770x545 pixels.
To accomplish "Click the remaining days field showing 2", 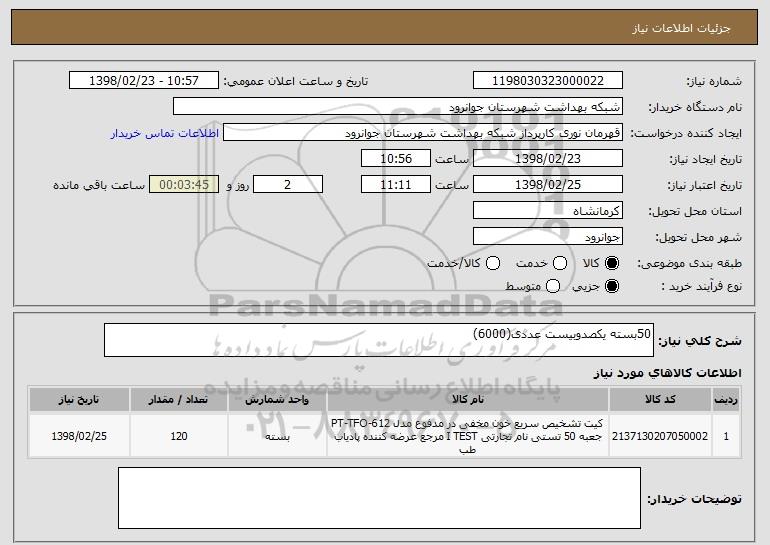I will coord(288,185).
